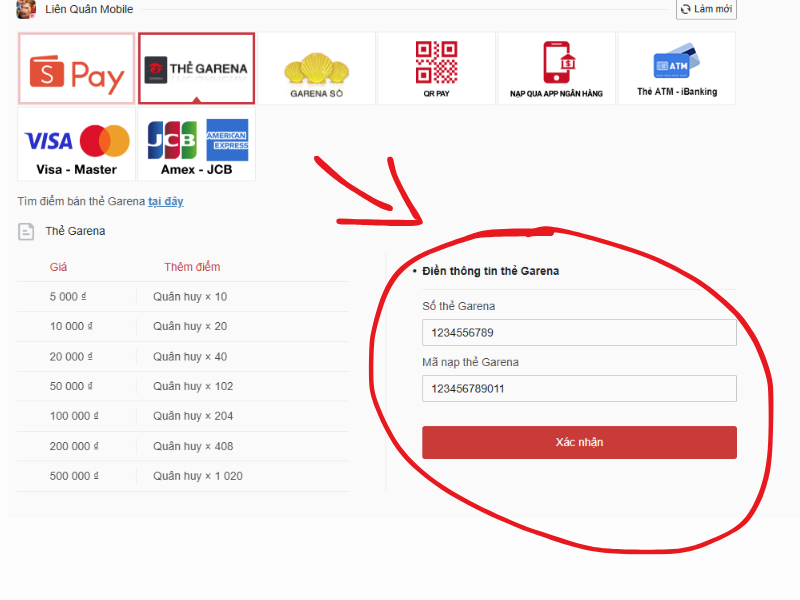Click the 'Quân huy × 10' cell
Screen dimensions: 800x600
[190, 297]
